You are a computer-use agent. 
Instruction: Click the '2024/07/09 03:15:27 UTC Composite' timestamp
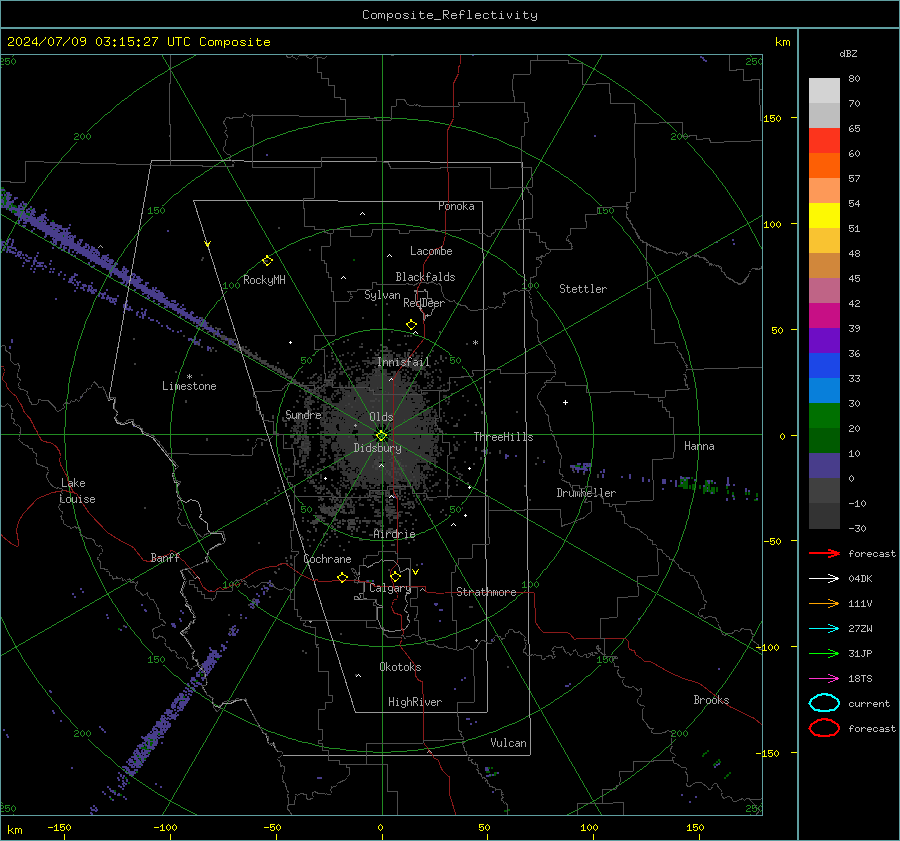[x=138, y=42]
